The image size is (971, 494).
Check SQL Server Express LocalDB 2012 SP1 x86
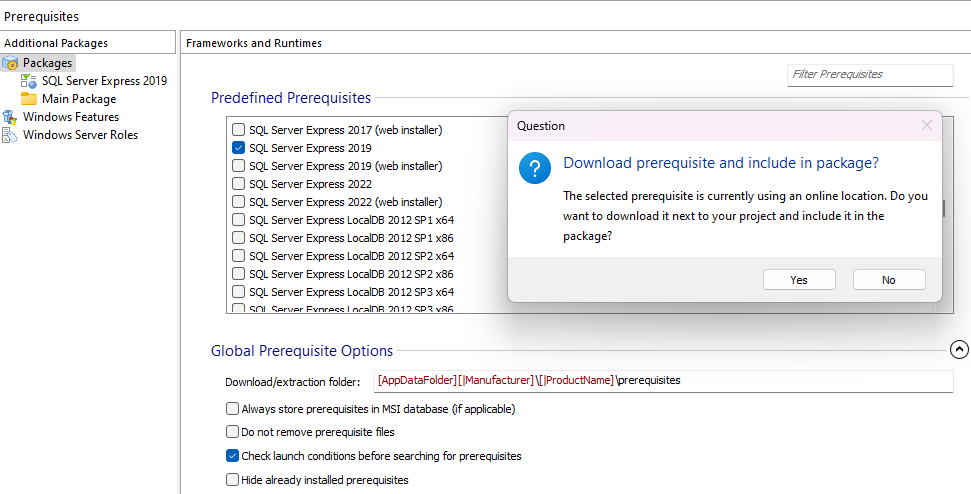(238, 238)
